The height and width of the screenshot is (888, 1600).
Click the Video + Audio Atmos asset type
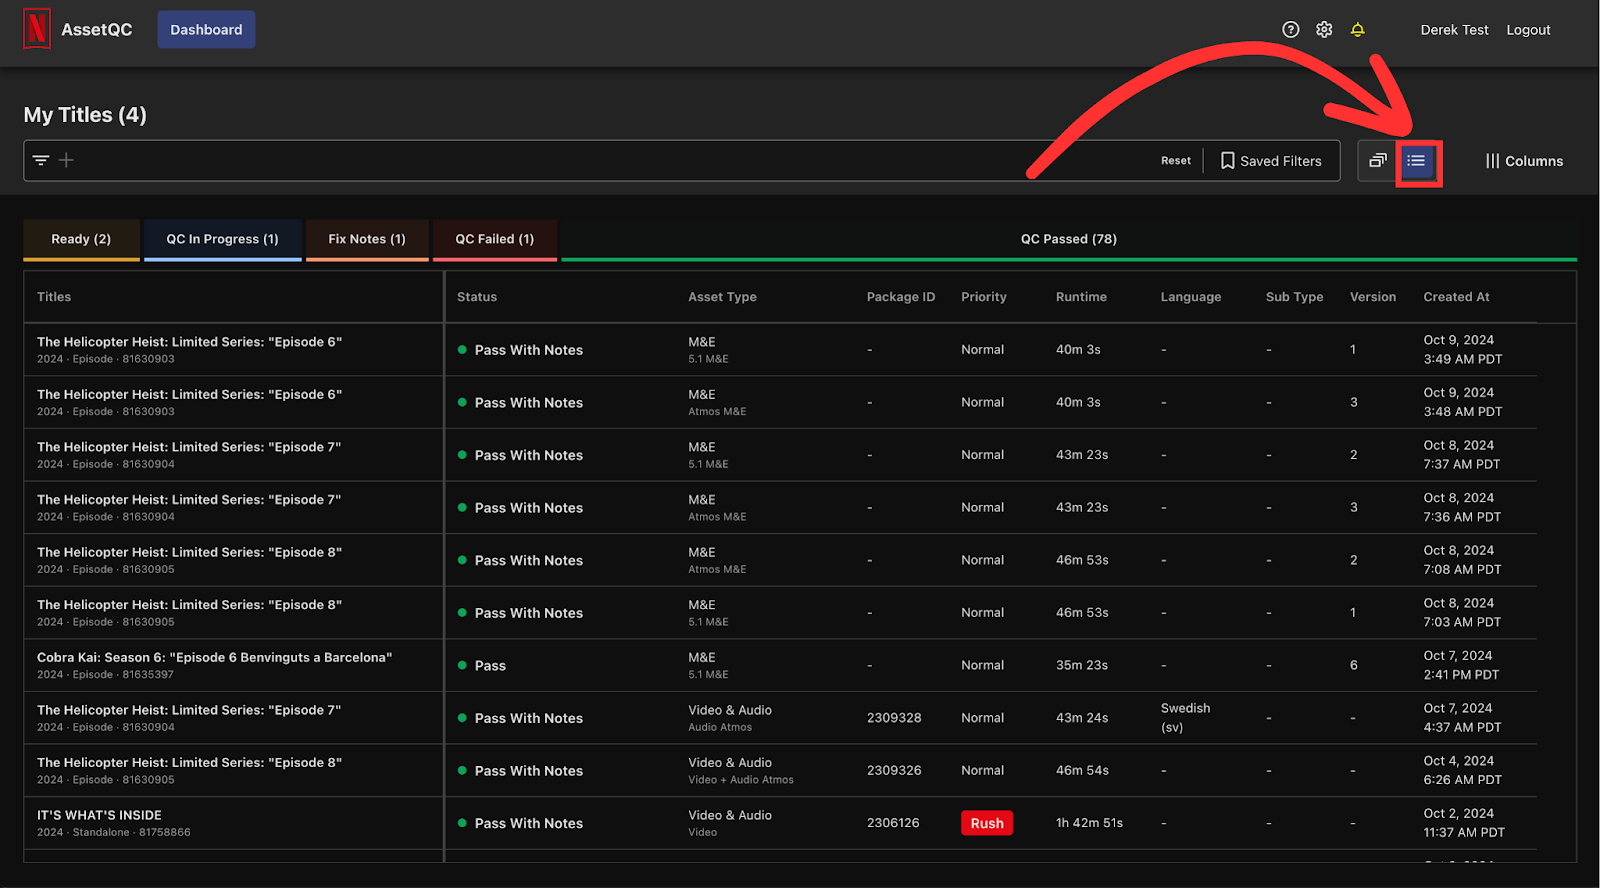(x=741, y=780)
